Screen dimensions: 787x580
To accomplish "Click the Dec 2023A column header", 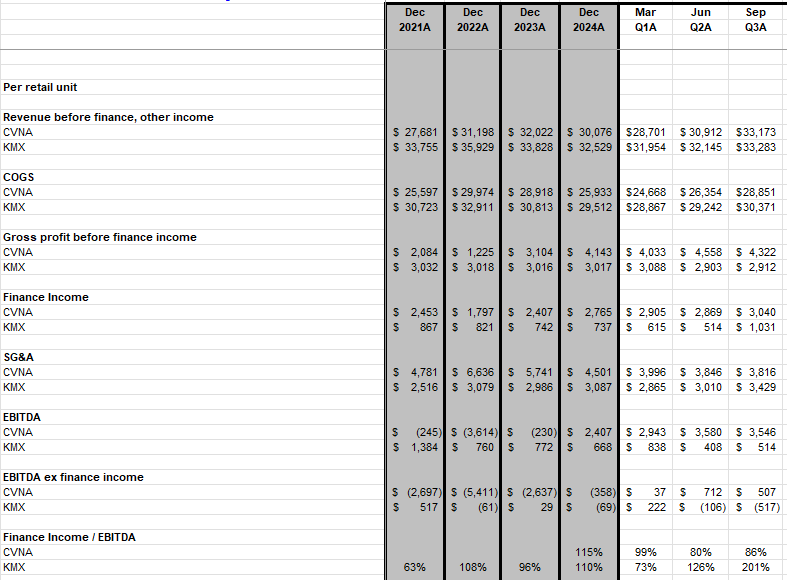I will pyautogui.click(x=530, y=20).
